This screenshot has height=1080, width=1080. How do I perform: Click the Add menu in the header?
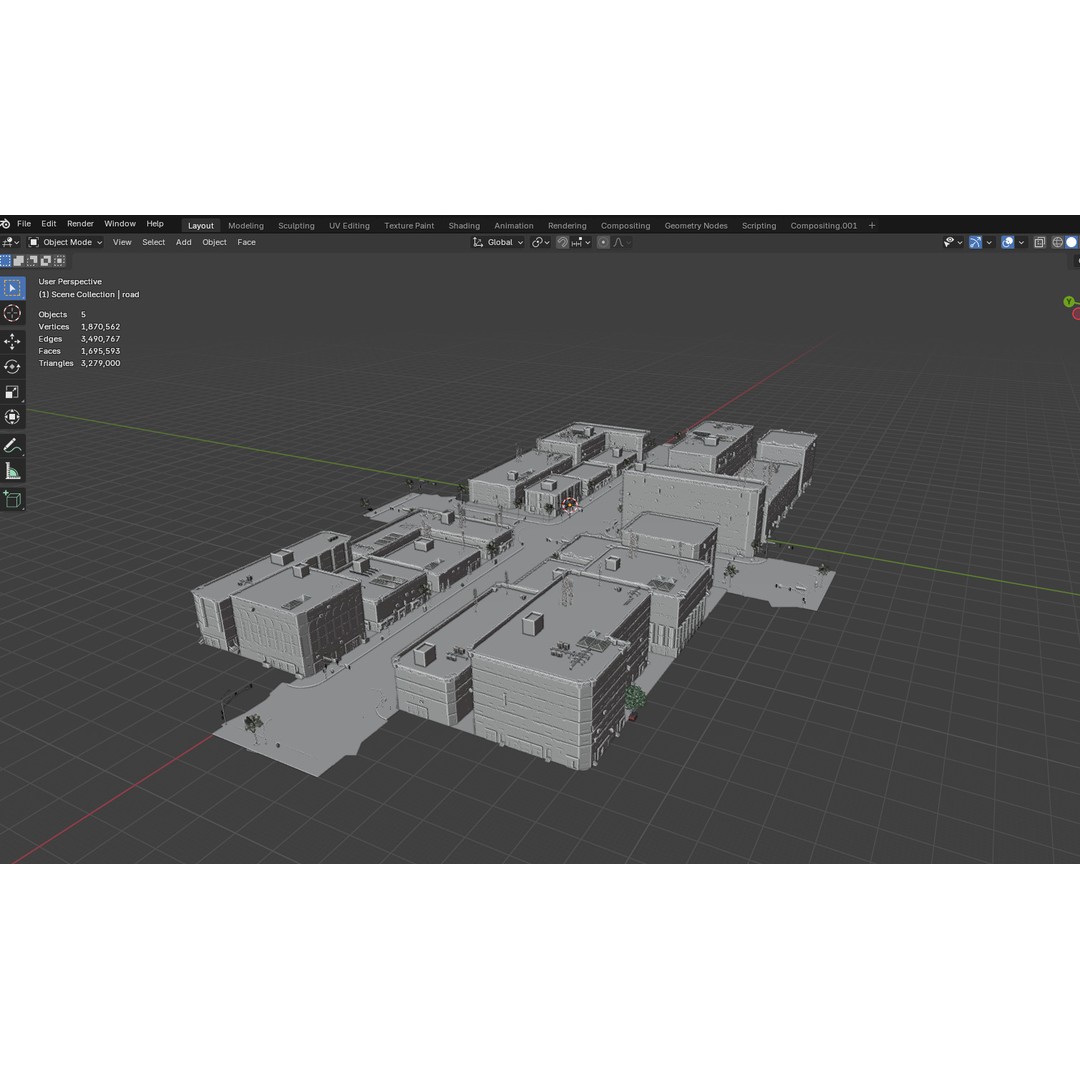[183, 242]
